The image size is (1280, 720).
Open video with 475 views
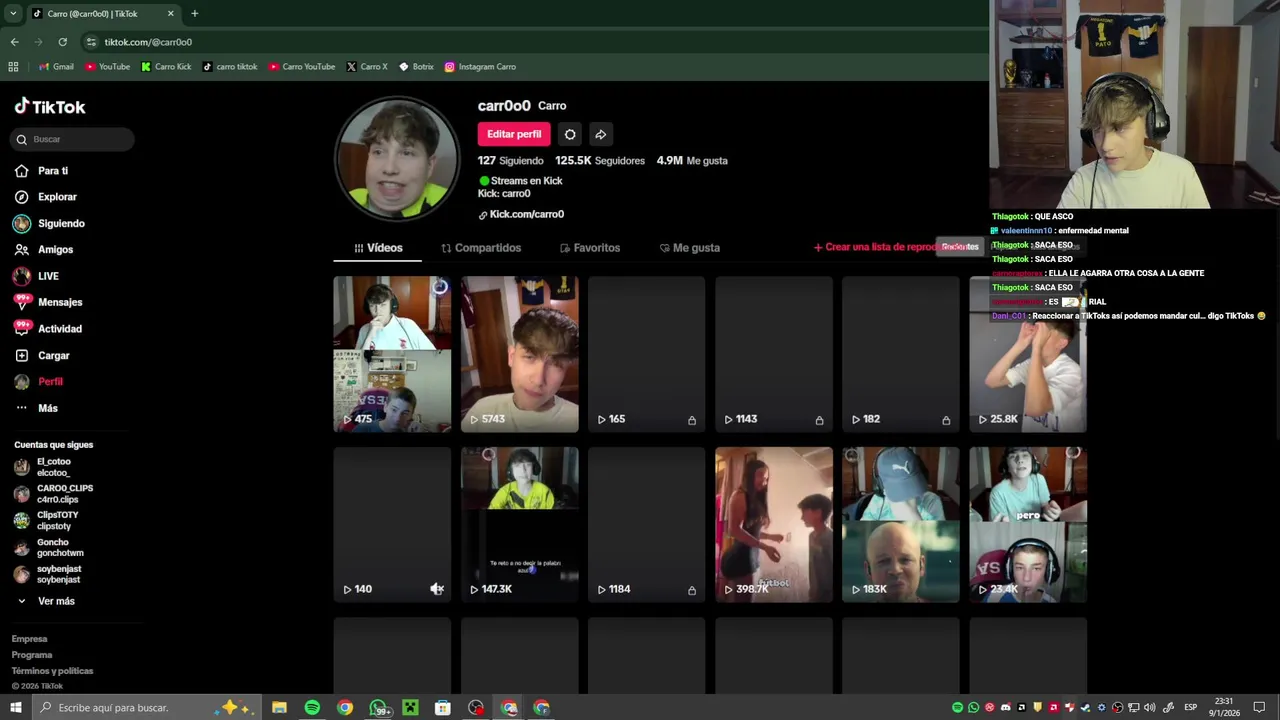click(392, 354)
